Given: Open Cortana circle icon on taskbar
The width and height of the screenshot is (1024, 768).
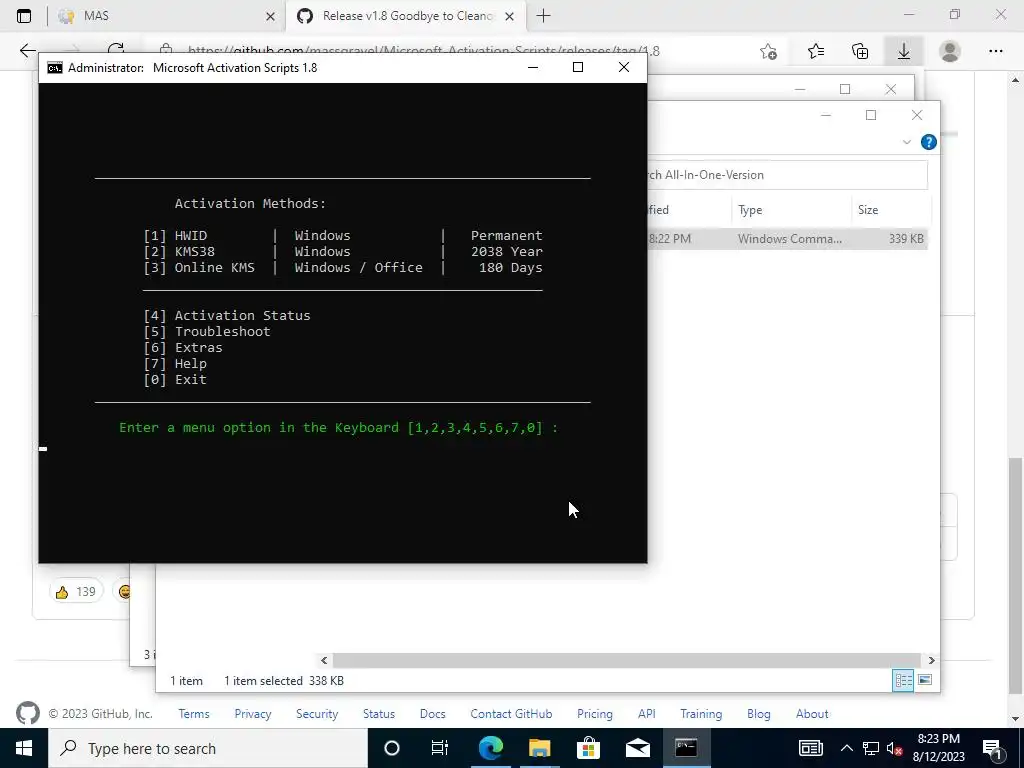Looking at the screenshot, I should pyautogui.click(x=392, y=748).
